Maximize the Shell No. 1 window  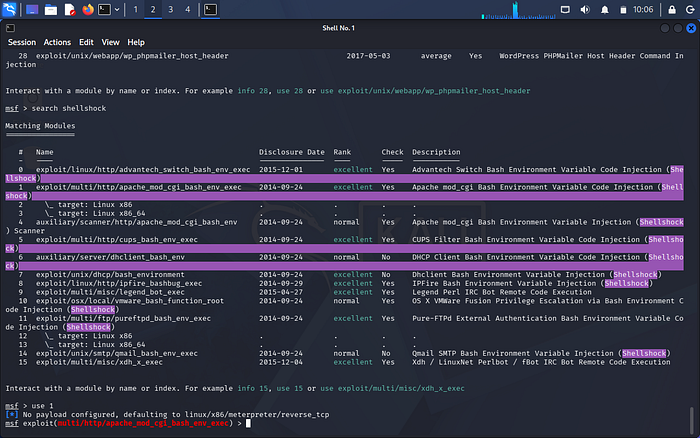678,28
